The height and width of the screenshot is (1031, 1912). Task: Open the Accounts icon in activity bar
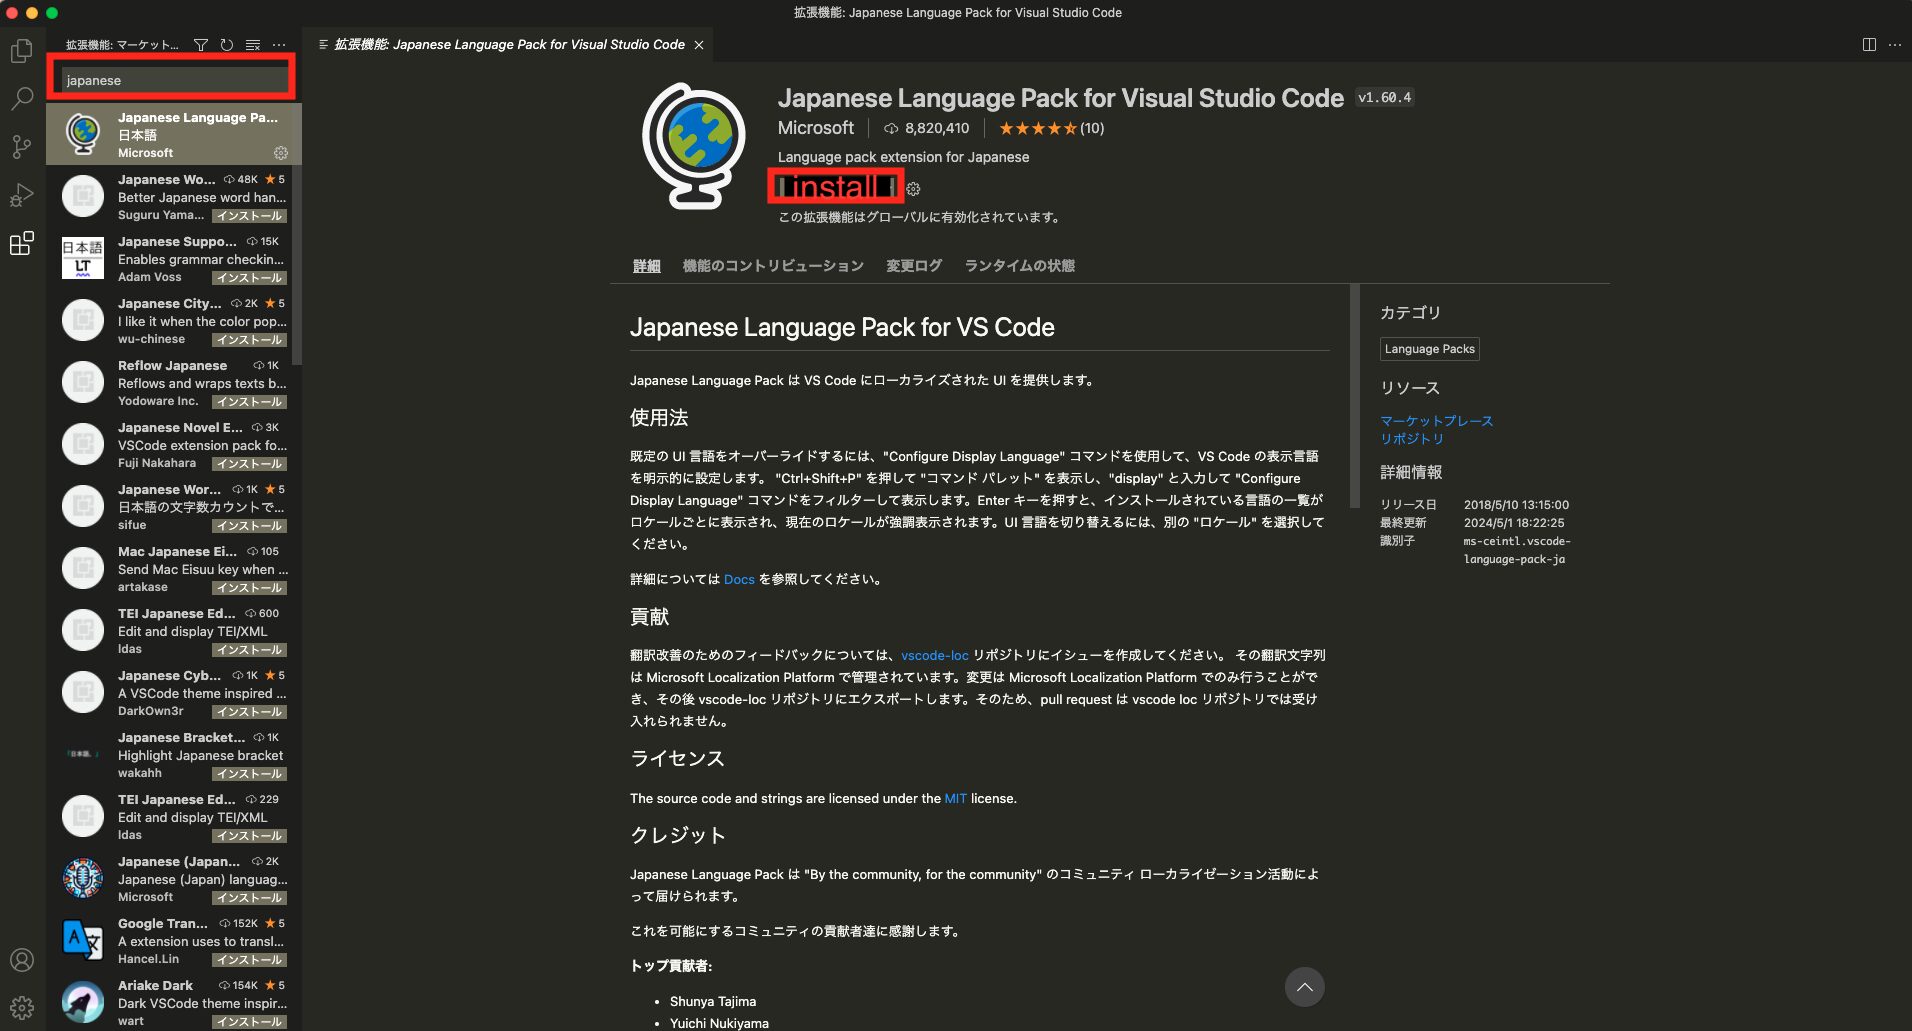tap(22, 960)
